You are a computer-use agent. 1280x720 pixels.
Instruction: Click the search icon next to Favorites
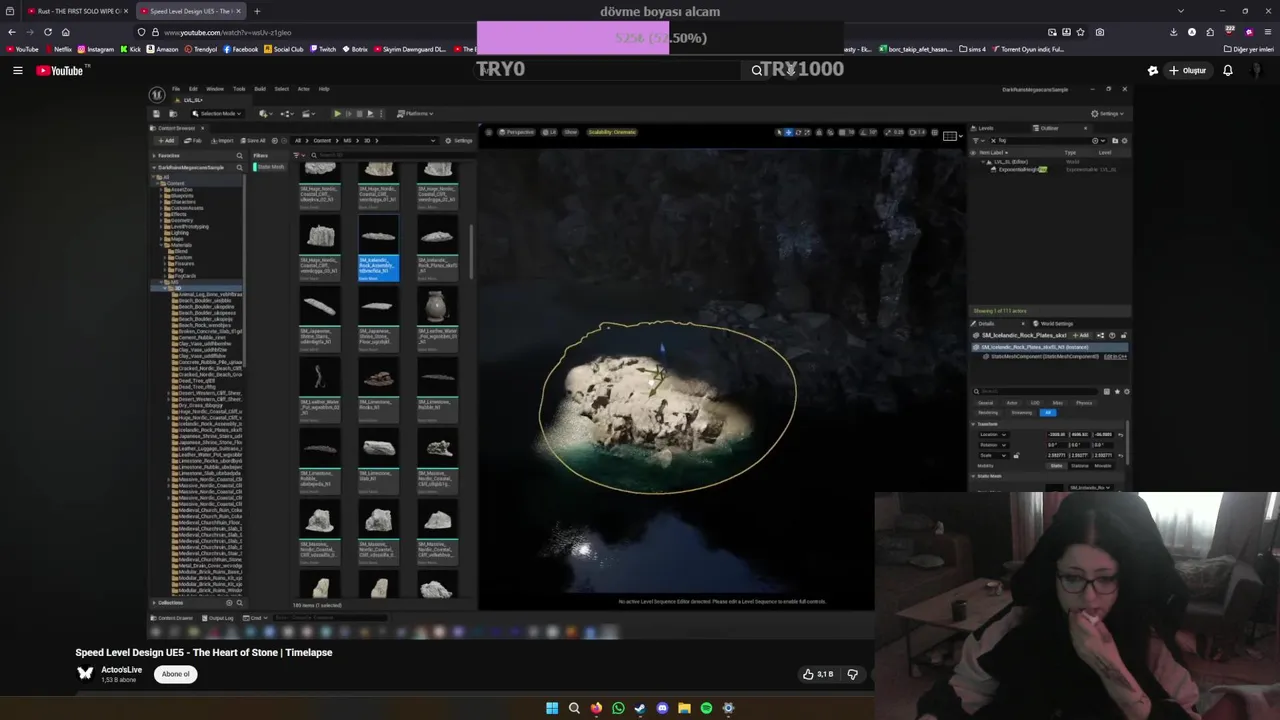[x=239, y=155]
